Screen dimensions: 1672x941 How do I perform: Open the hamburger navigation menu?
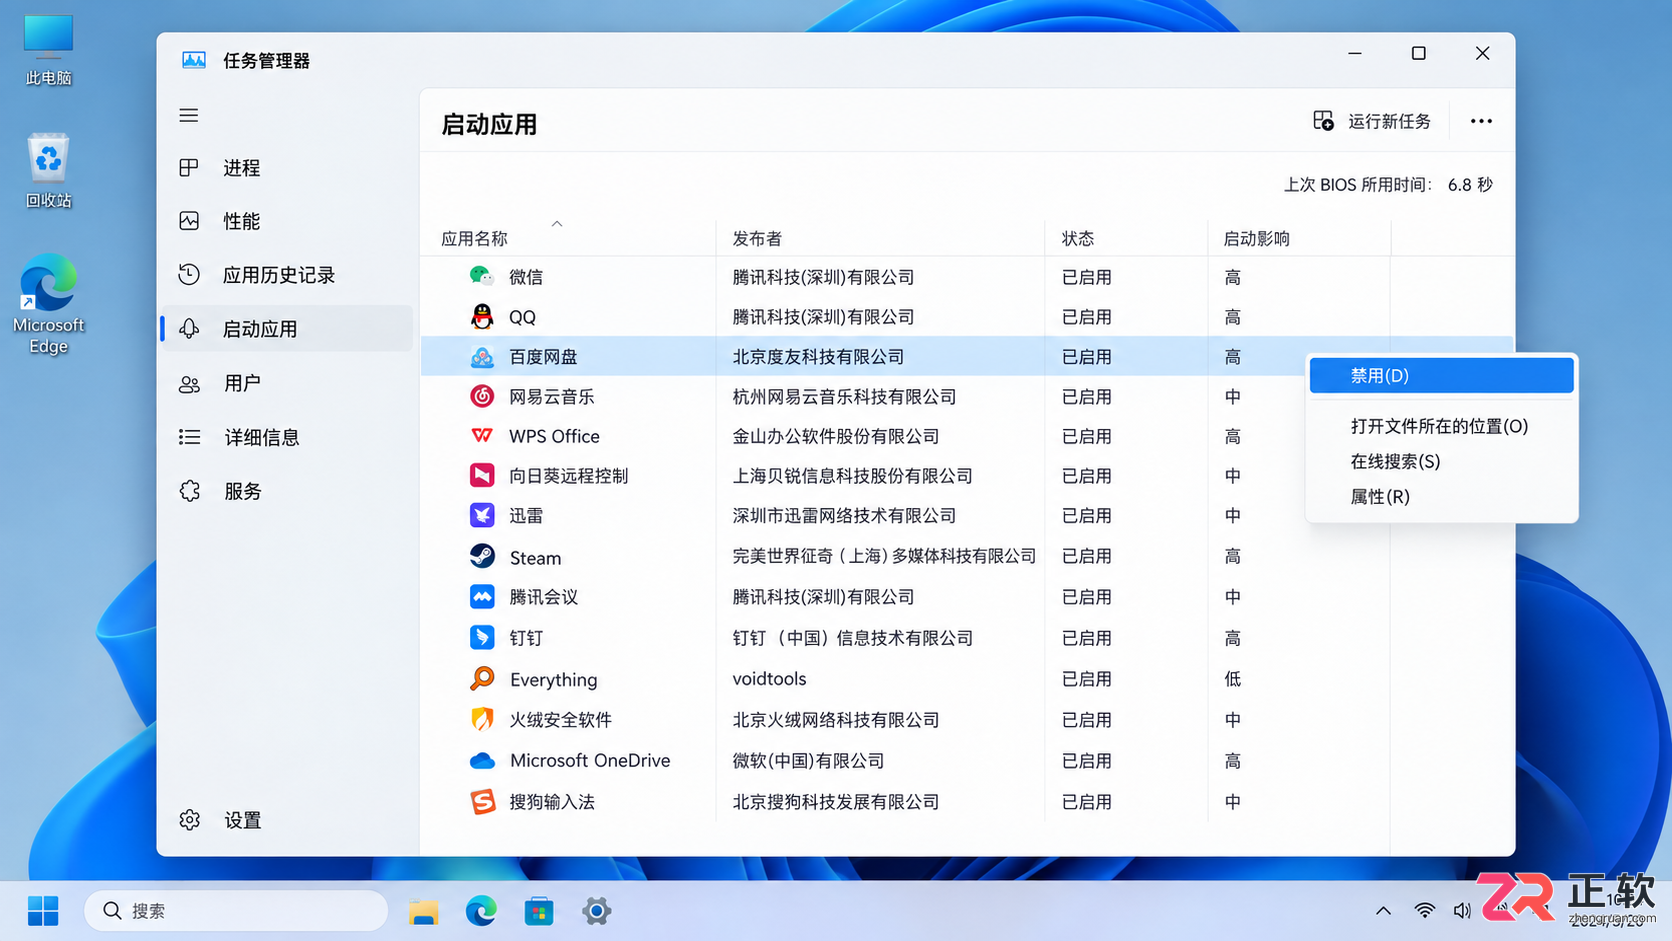pos(189,115)
